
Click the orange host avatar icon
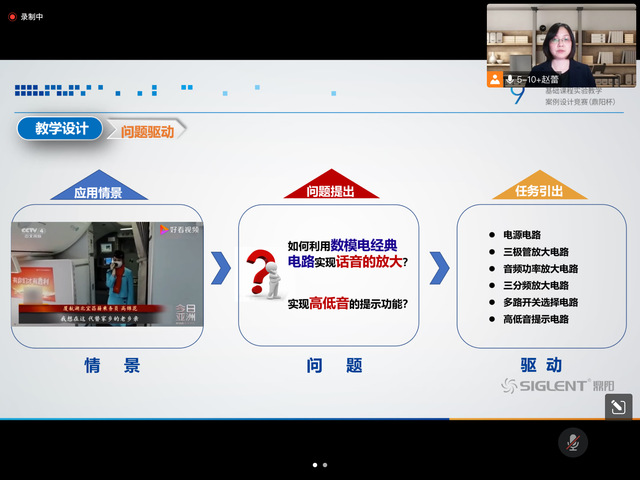point(495,78)
